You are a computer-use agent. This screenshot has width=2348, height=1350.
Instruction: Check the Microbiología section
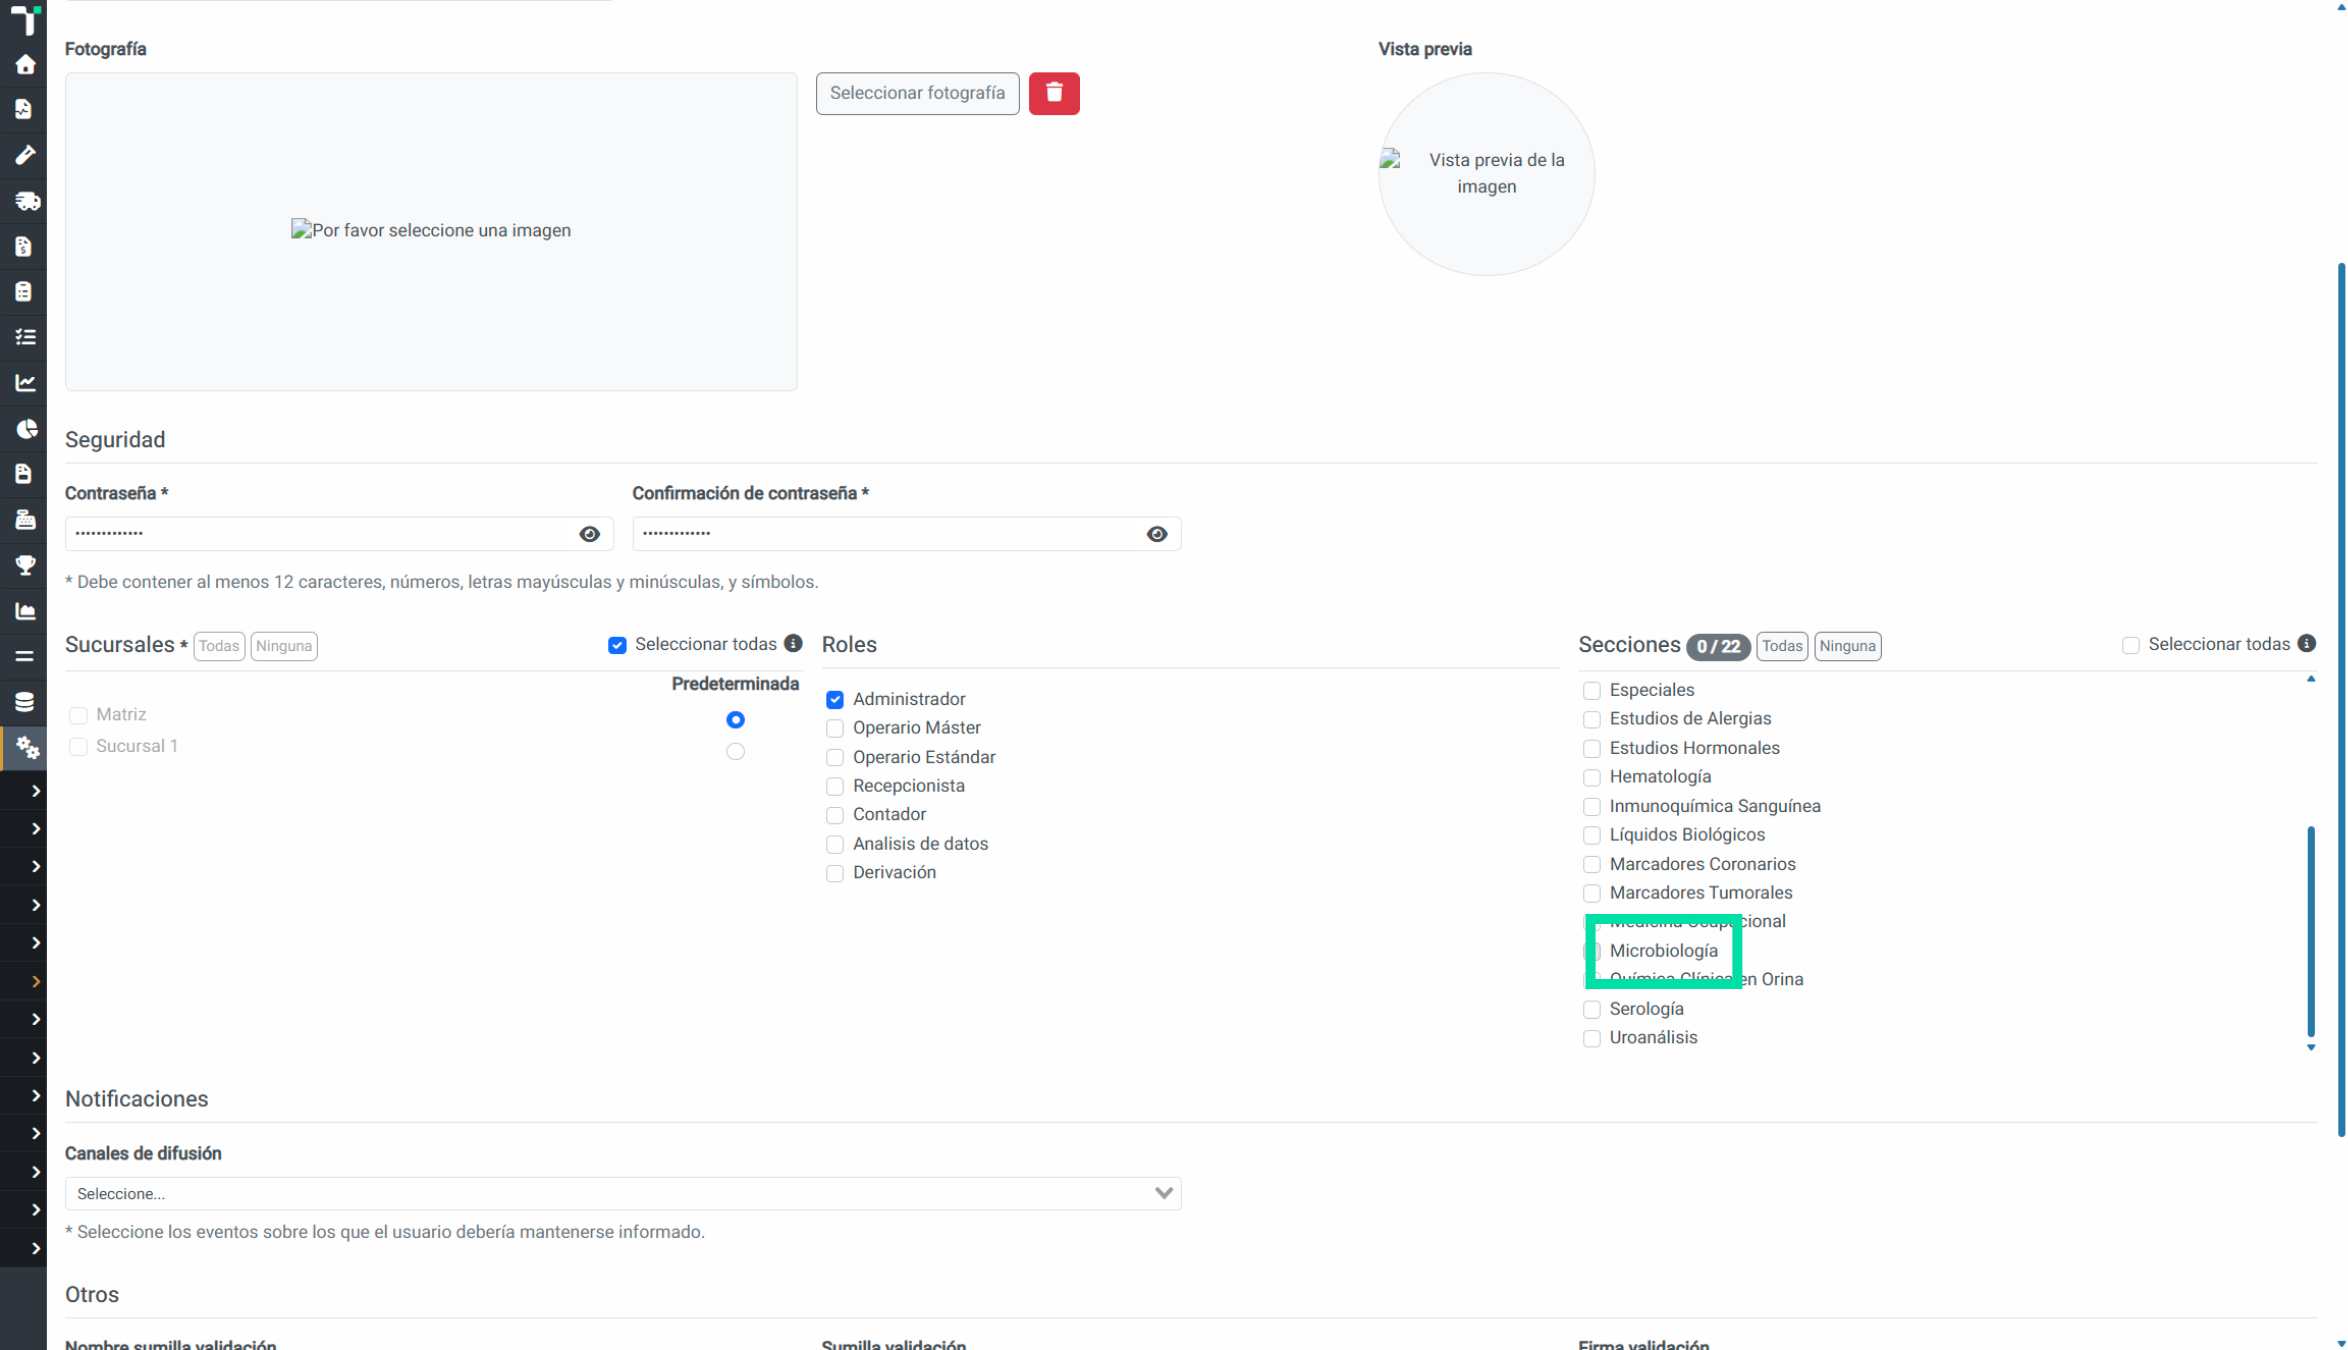tap(1591, 951)
